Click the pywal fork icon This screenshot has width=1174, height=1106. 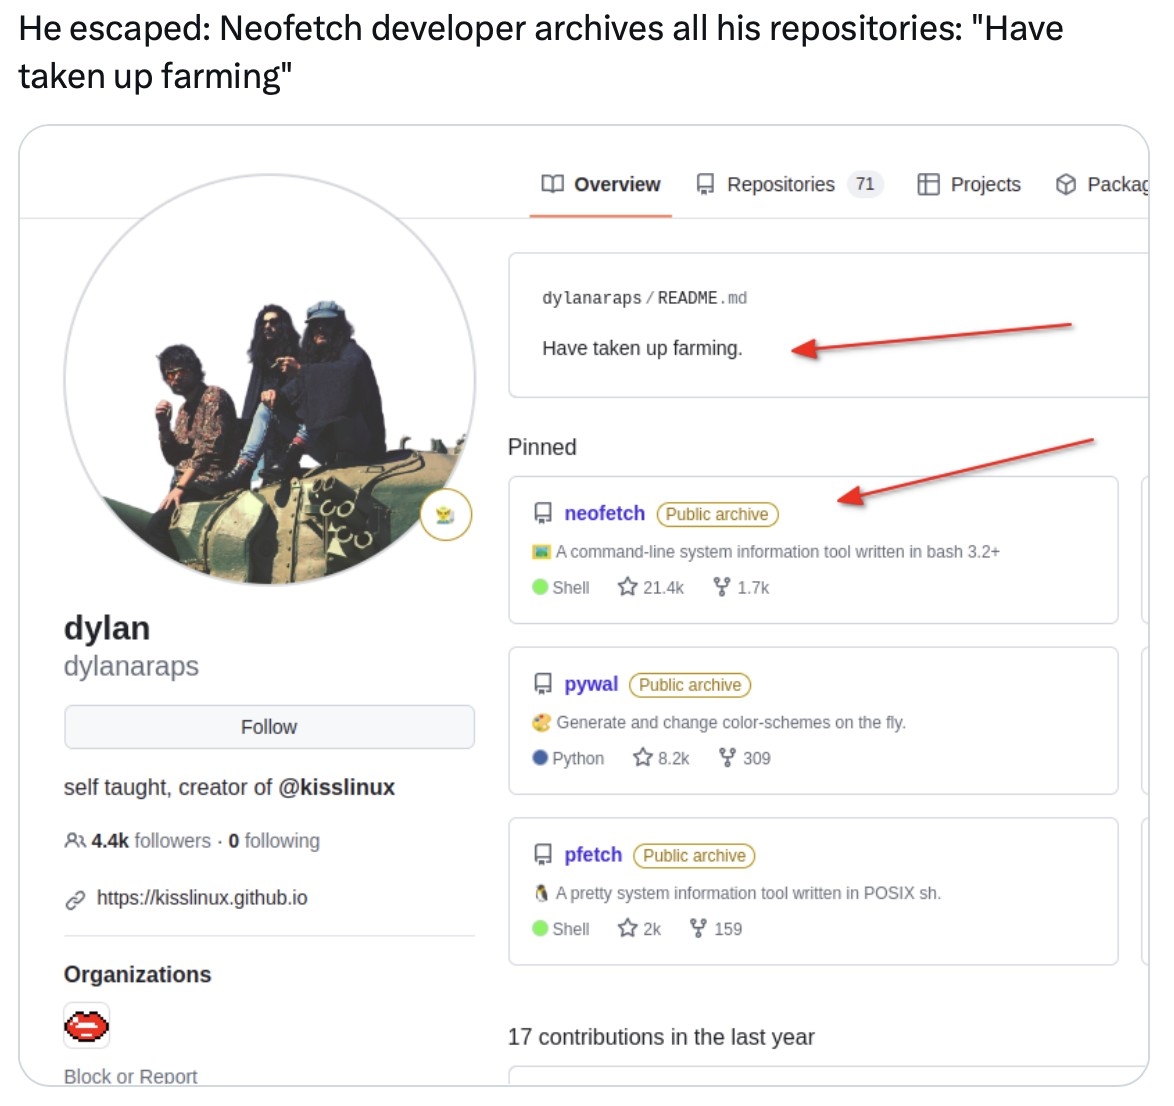(x=727, y=758)
